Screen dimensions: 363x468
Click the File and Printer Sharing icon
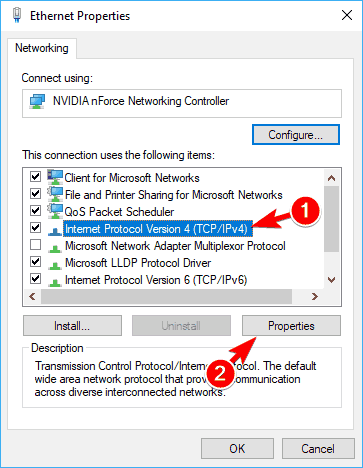click(55, 194)
